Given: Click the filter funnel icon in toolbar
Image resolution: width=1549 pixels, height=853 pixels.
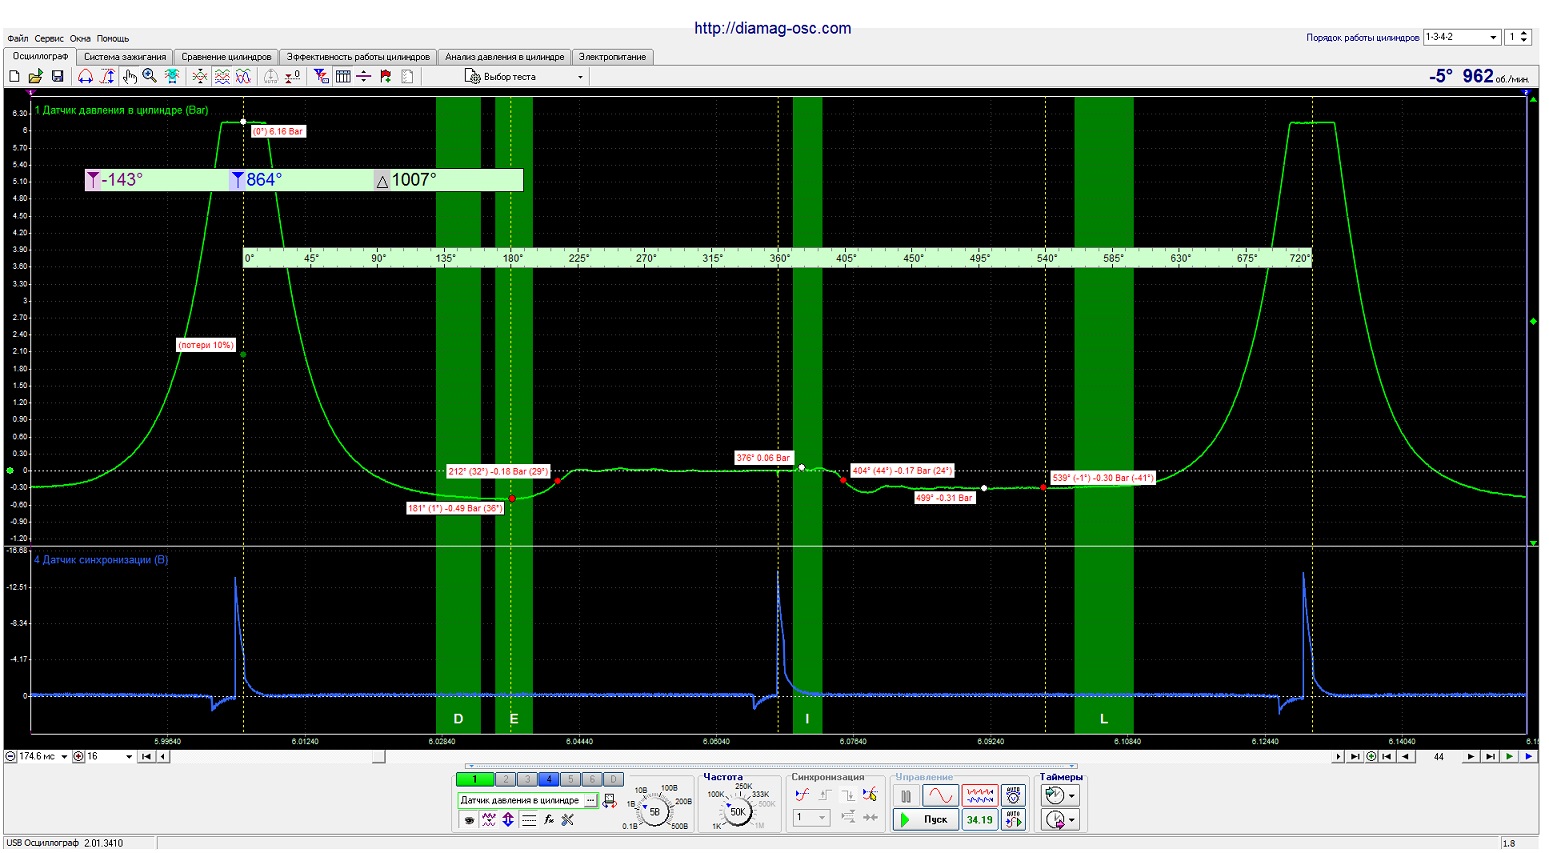Looking at the screenshot, I should (x=321, y=76).
